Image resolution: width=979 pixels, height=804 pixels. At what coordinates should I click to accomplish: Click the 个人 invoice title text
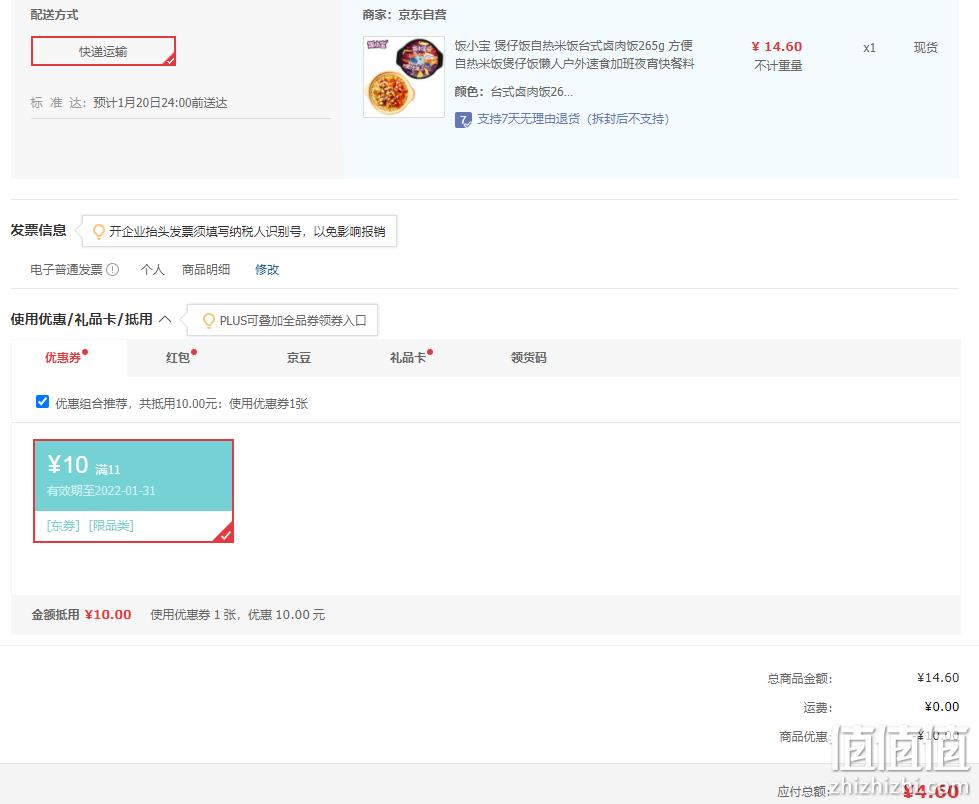point(152,270)
